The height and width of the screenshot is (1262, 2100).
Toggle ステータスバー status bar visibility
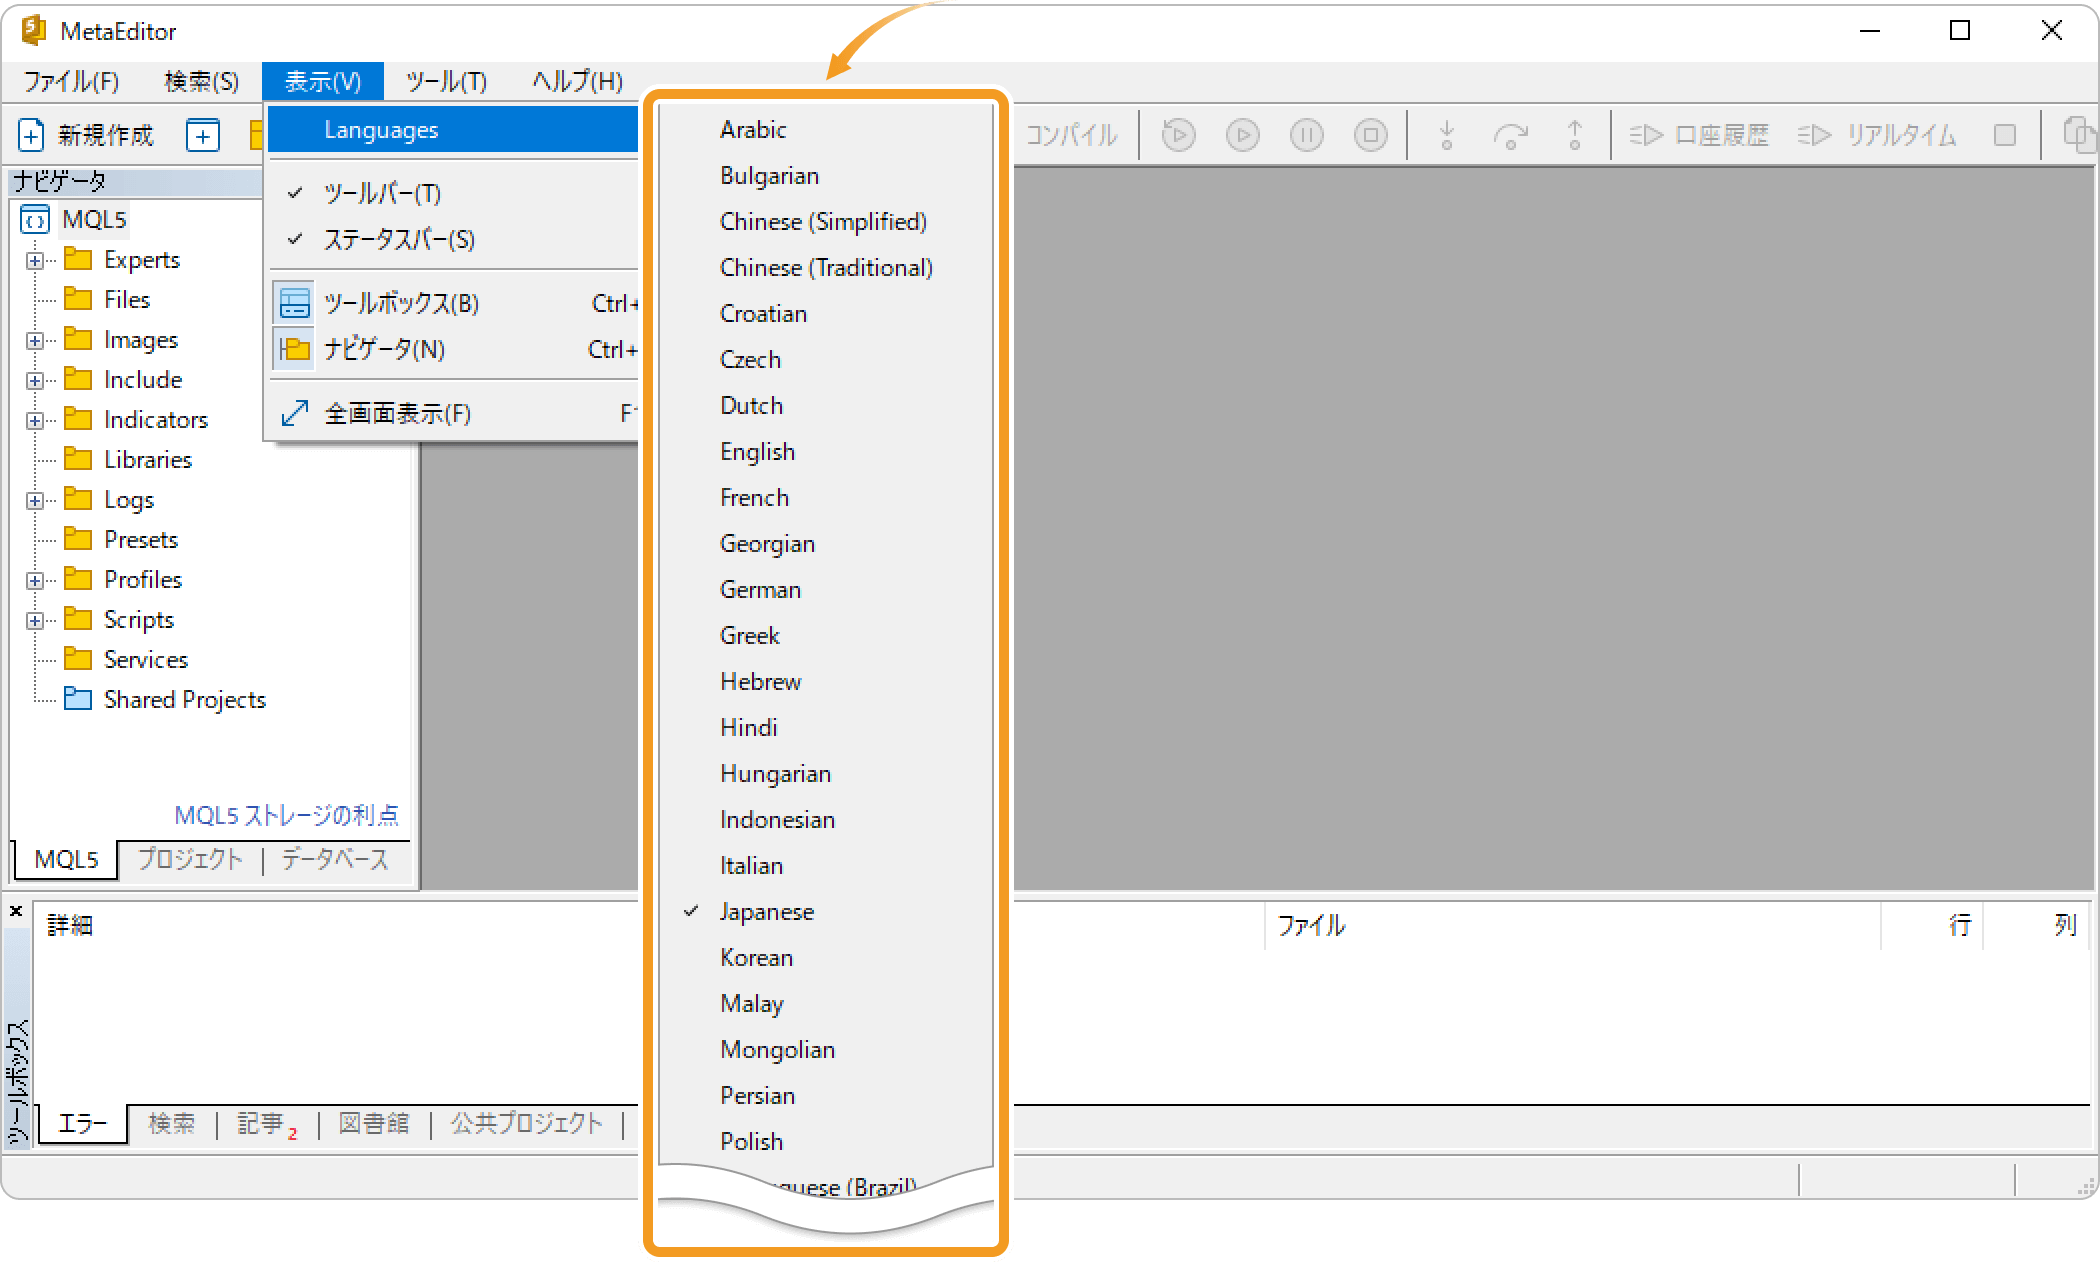[x=396, y=239]
